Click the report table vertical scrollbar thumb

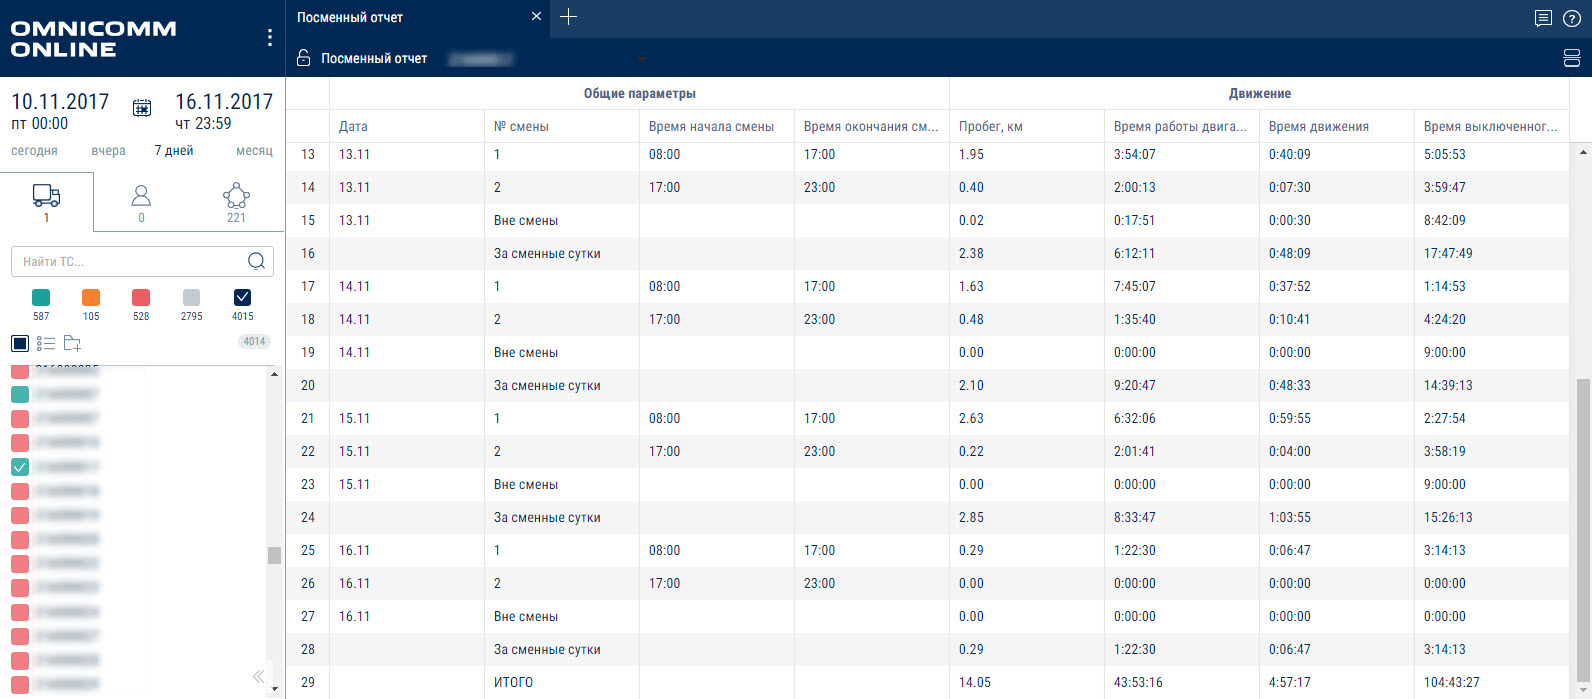1582,530
